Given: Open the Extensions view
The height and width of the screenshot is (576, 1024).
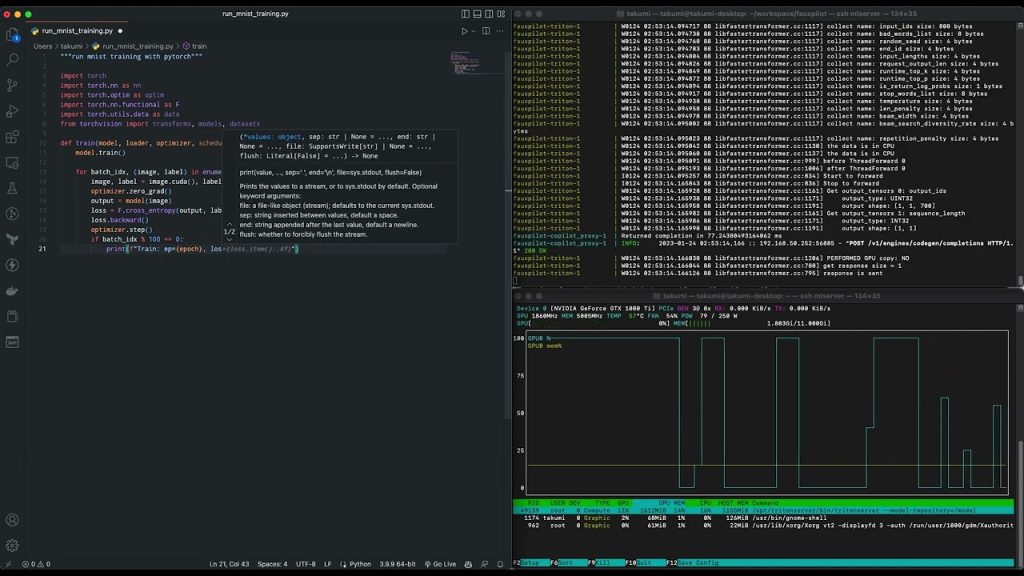Looking at the screenshot, I should (x=12, y=137).
